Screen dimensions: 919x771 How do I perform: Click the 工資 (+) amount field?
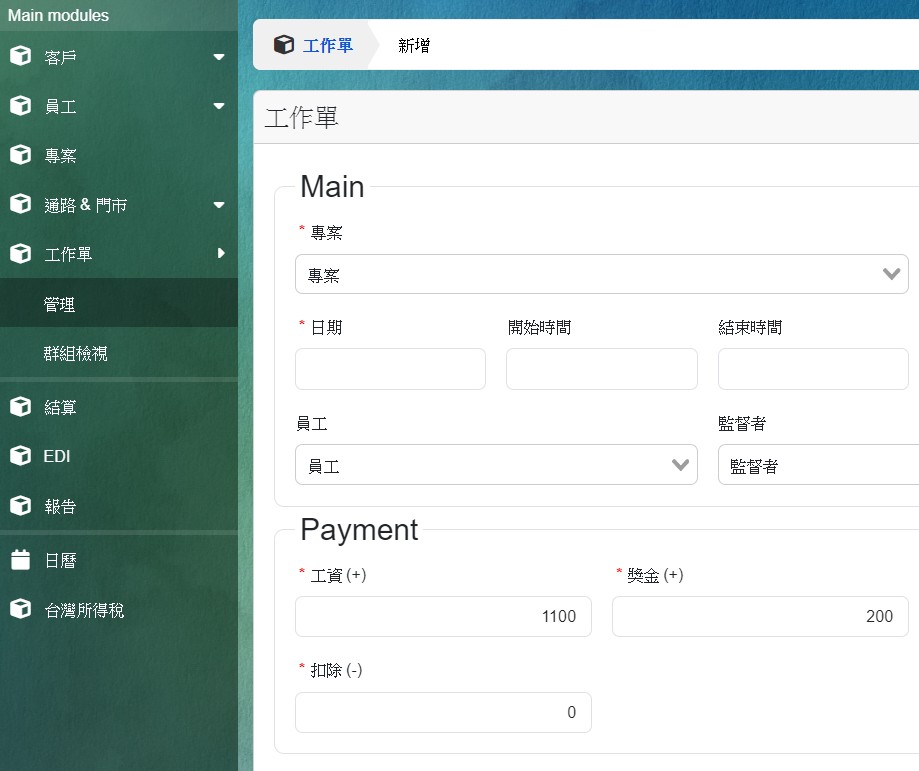[x=443, y=616]
